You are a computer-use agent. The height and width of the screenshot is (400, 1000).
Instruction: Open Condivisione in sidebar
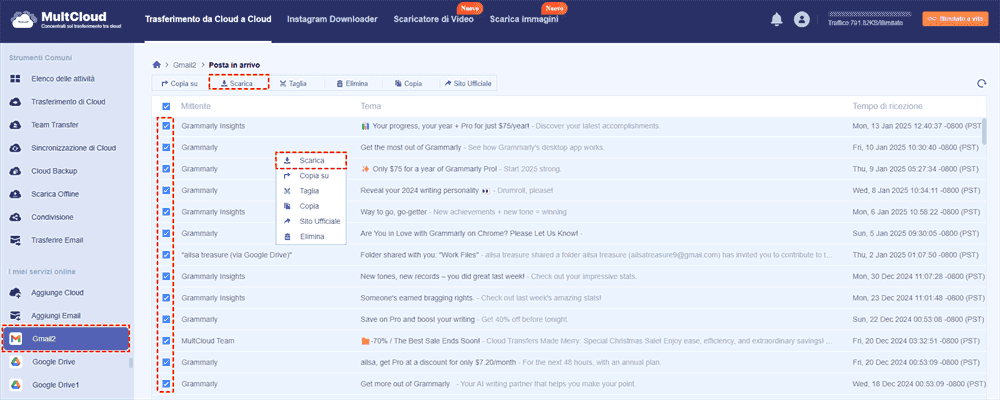(52, 217)
